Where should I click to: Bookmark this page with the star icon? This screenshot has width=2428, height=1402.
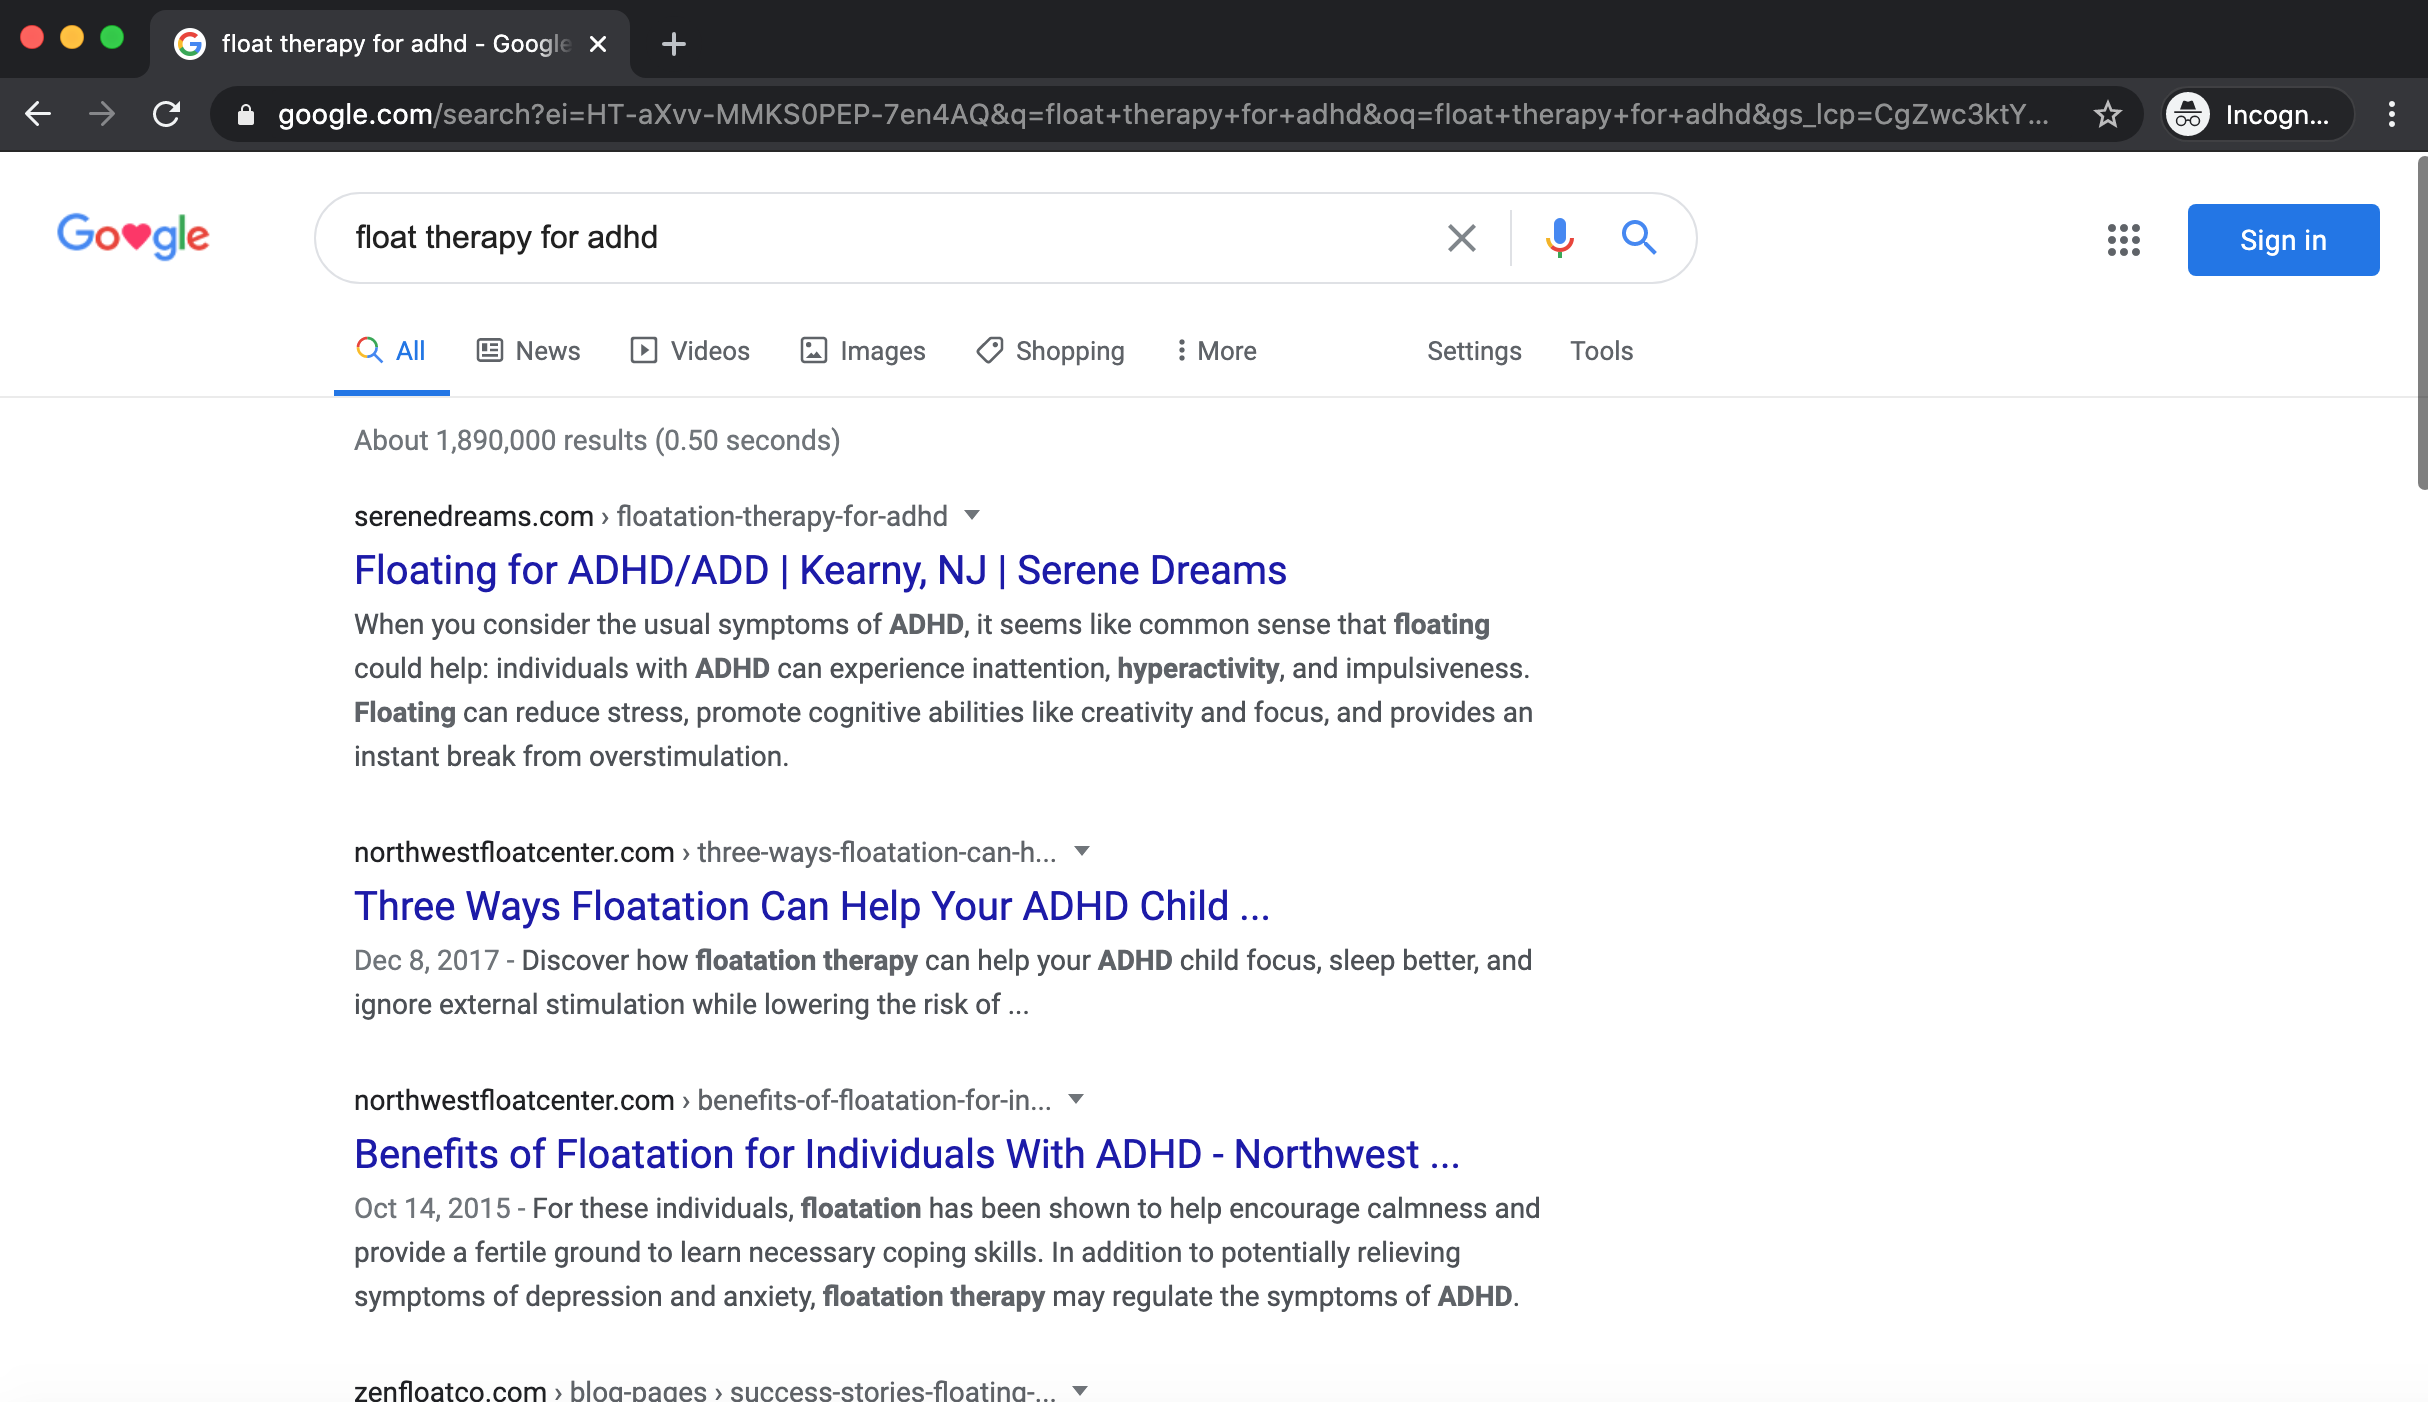click(x=2107, y=115)
